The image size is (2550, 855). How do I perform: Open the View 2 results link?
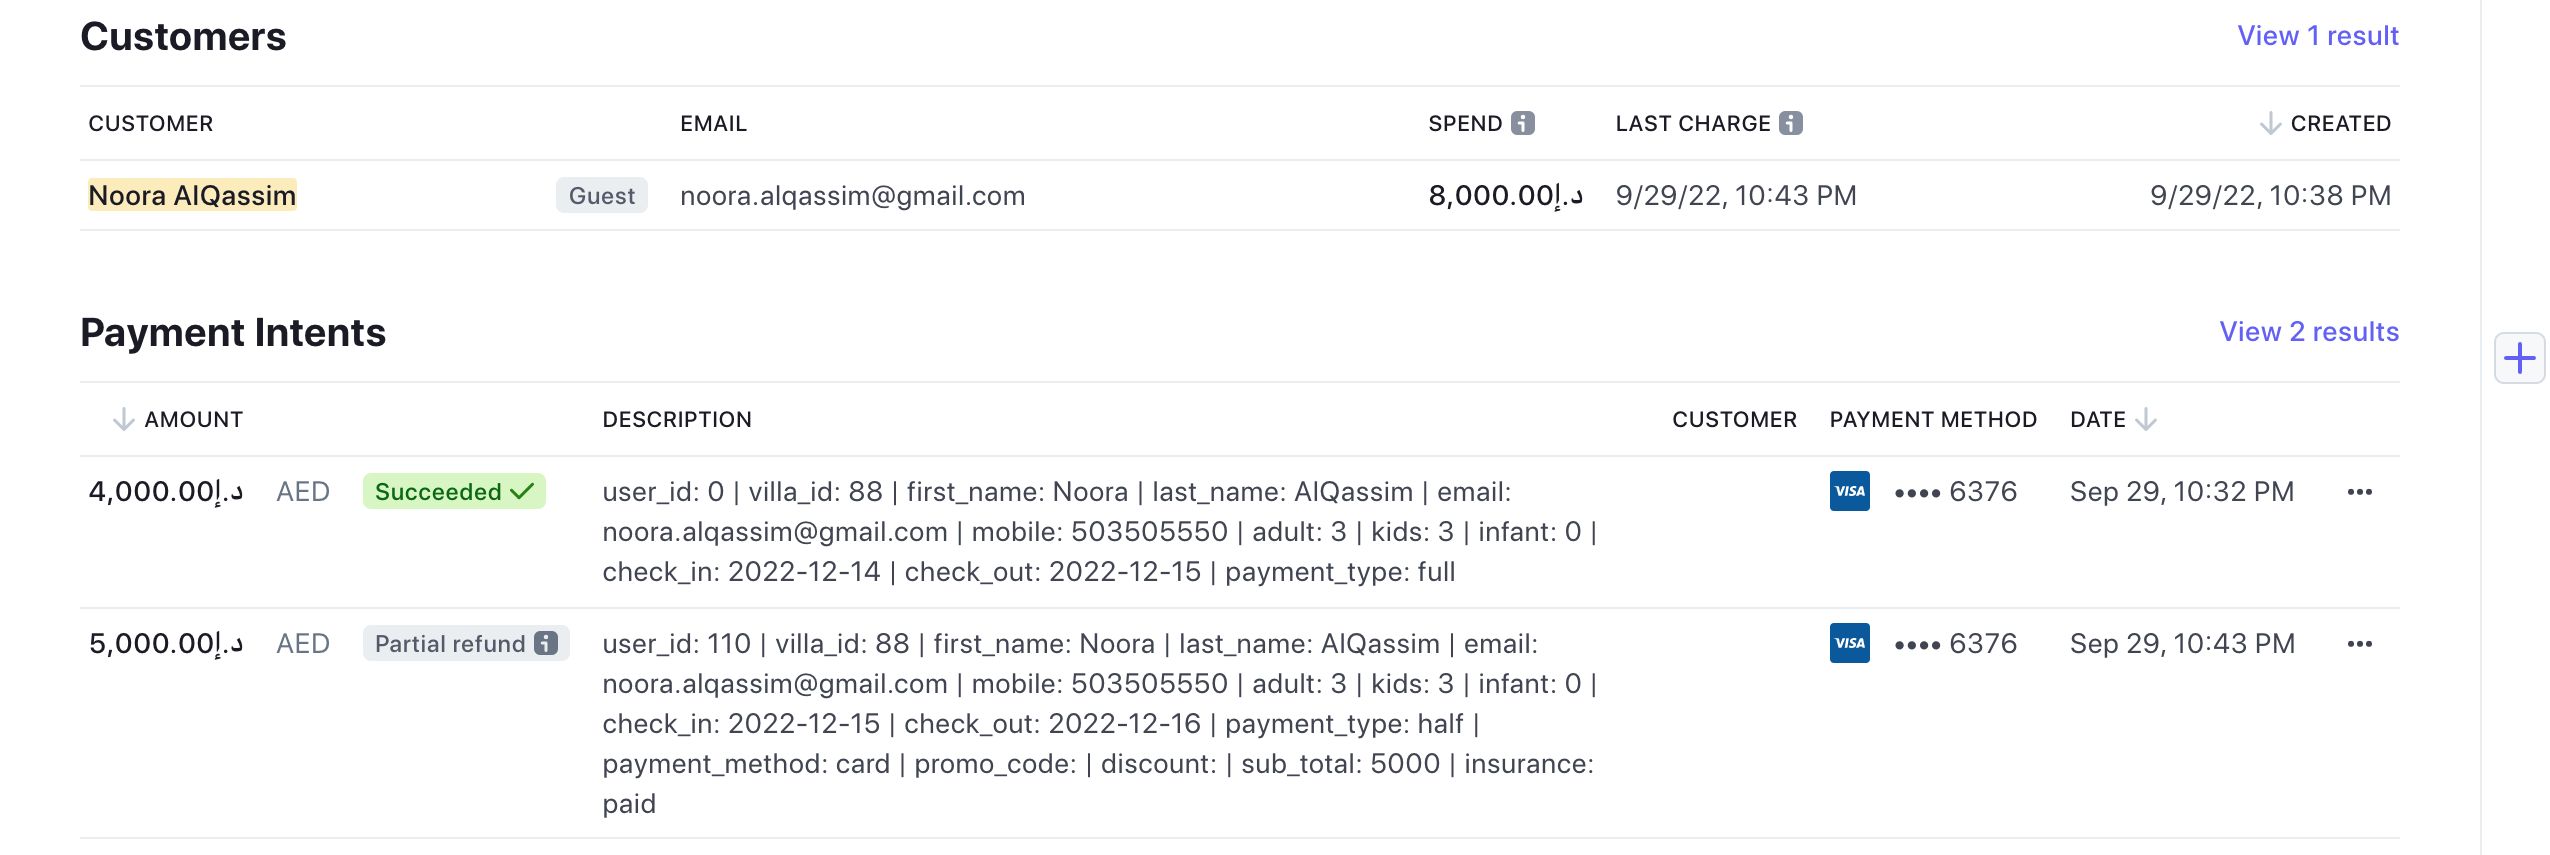2308,332
